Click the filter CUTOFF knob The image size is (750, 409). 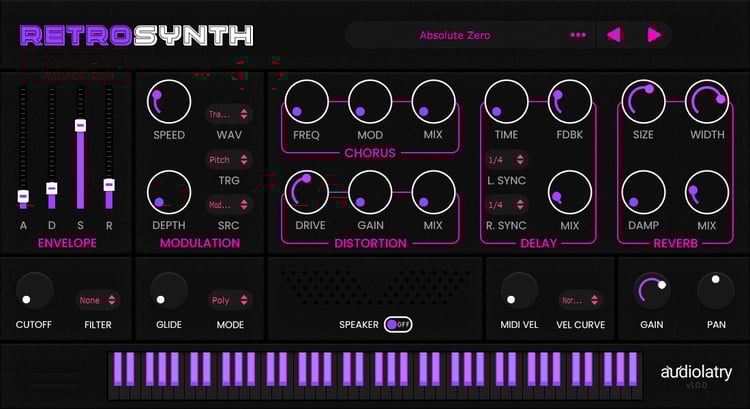[34, 291]
